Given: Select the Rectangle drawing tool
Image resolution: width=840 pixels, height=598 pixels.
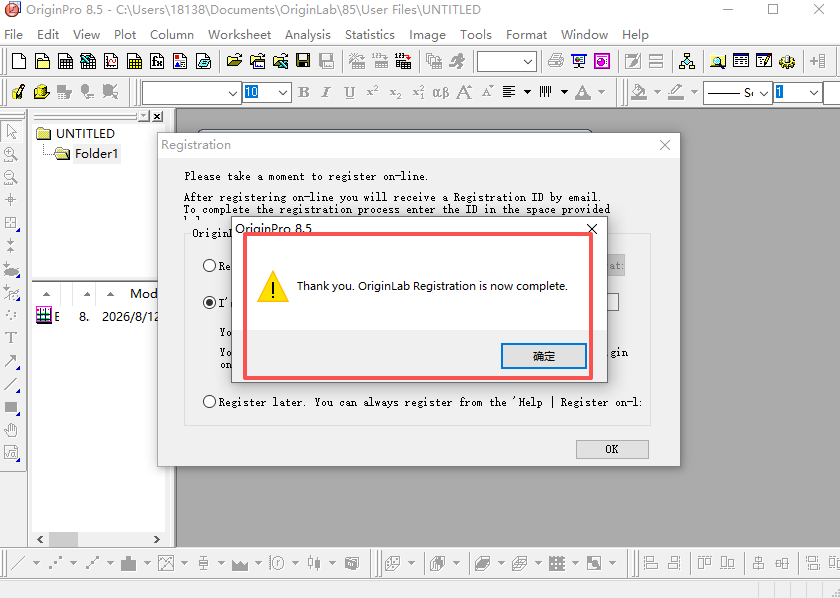Looking at the screenshot, I should point(11,407).
